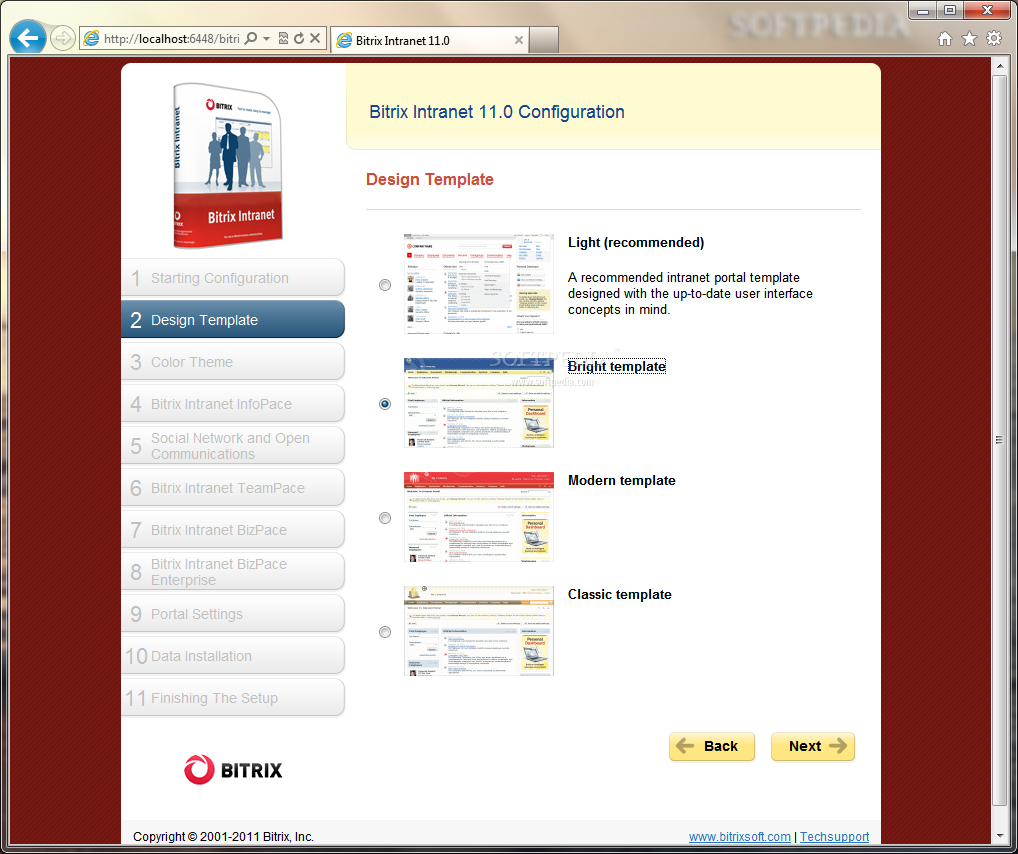Click the Bitrix Intranet product box image
1018x854 pixels.
[228, 166]
